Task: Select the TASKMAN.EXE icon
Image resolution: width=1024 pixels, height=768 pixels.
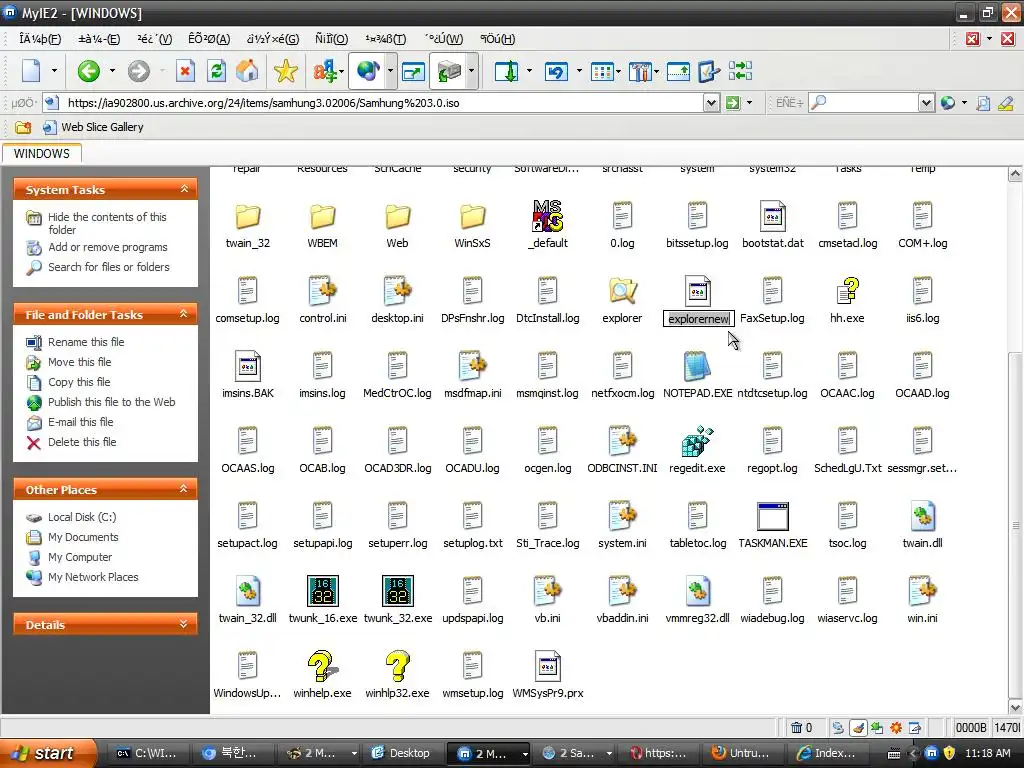Action: 773,517
